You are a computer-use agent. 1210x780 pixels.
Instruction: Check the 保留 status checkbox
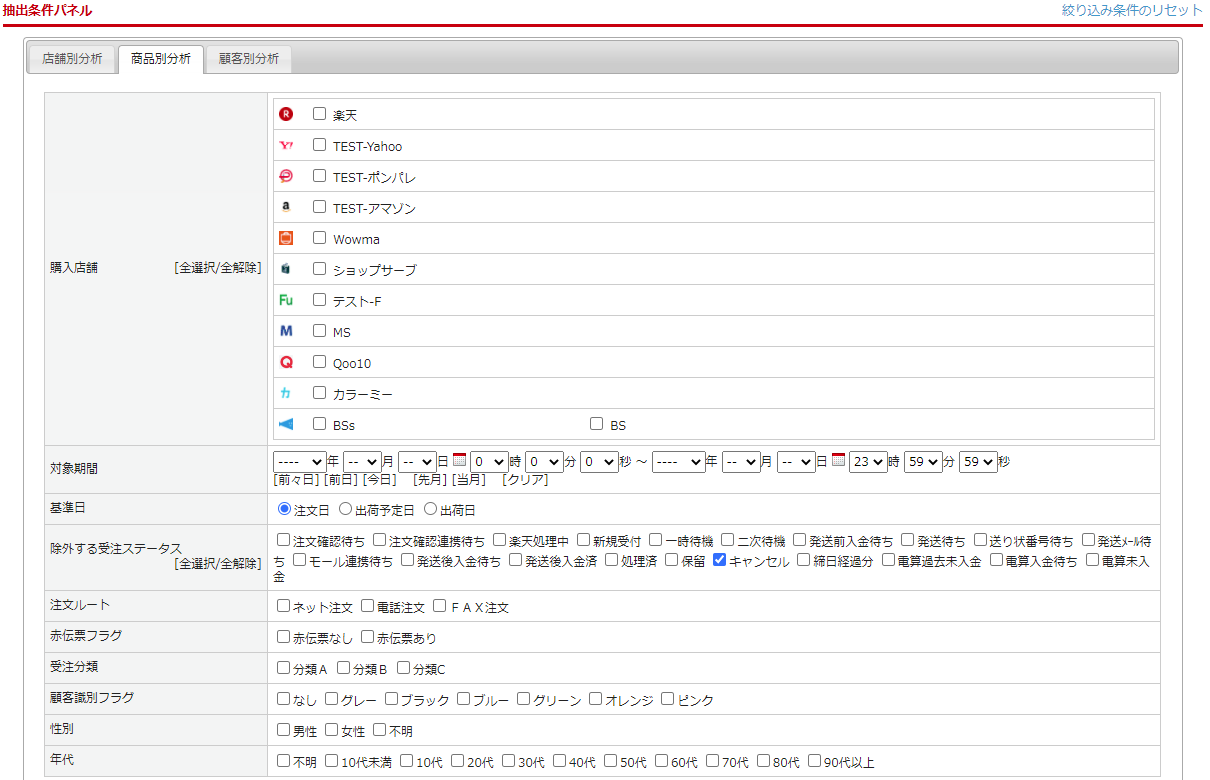coord(672,560)
